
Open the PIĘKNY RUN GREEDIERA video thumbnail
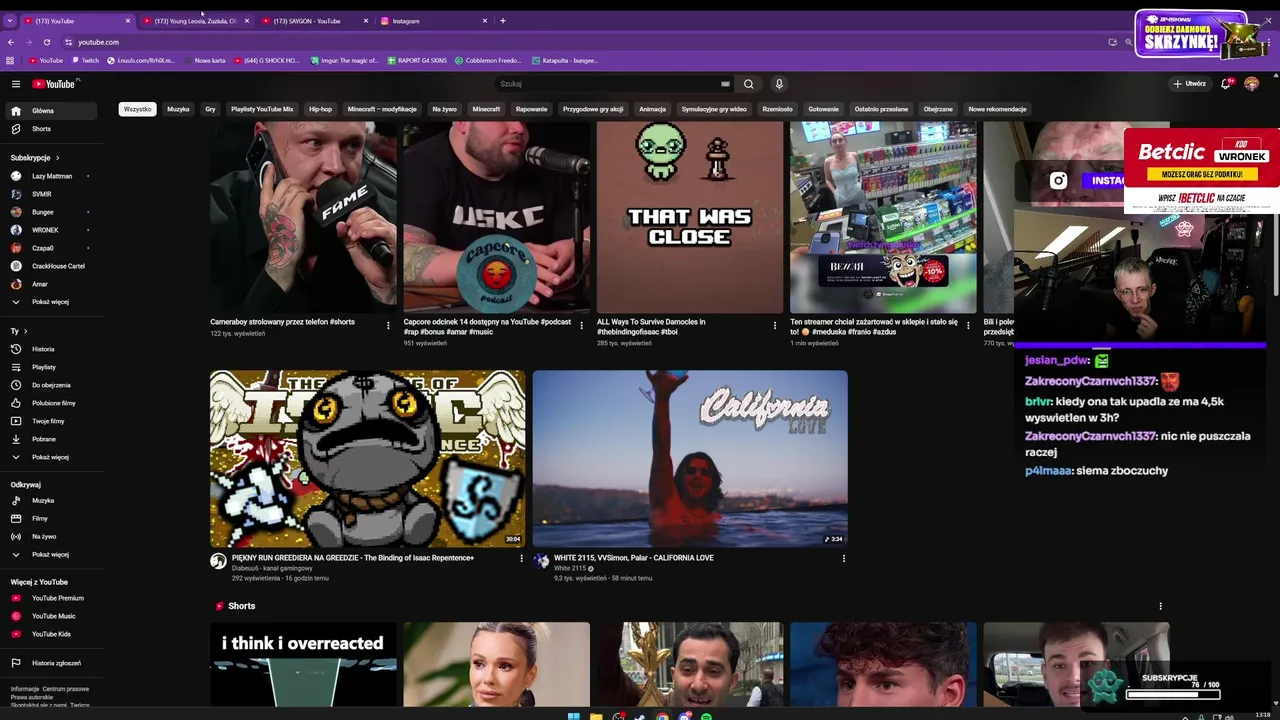(367, 458)
